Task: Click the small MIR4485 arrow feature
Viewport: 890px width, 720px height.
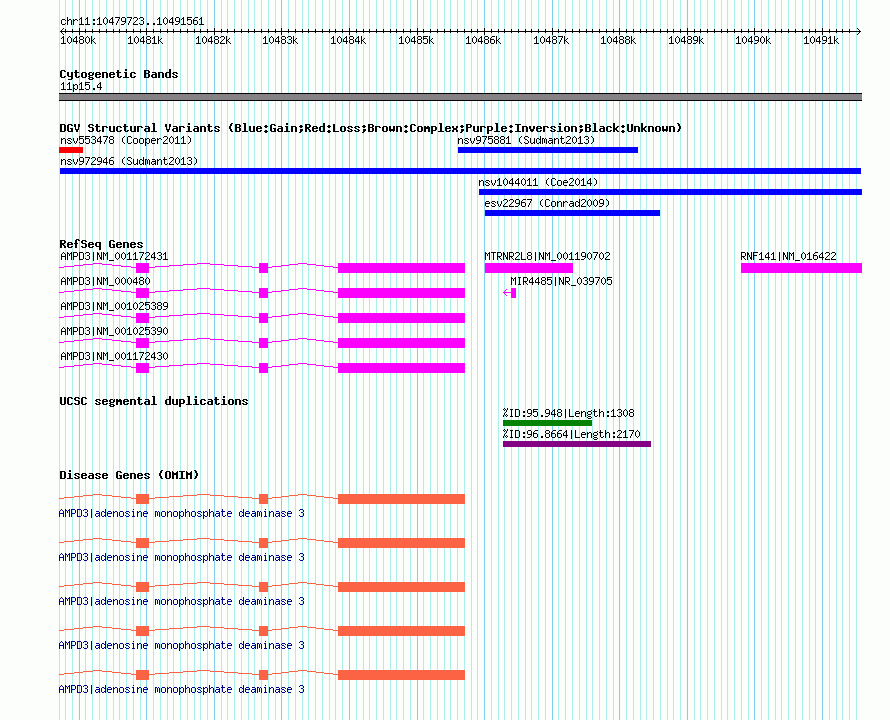Action: pyautogui.click(x=510, y=293)
